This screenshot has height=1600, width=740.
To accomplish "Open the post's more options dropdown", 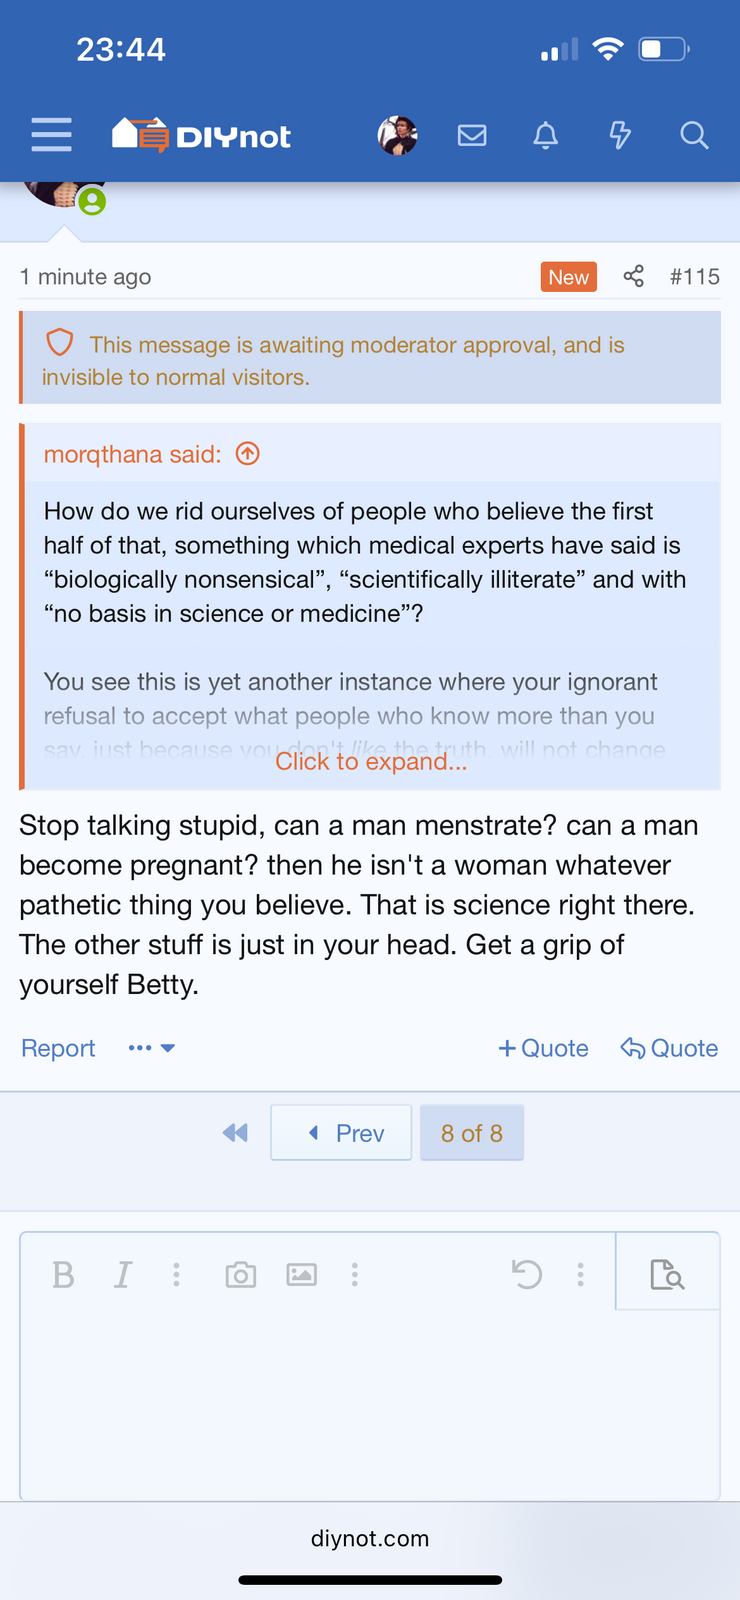I will (152, 1048).
